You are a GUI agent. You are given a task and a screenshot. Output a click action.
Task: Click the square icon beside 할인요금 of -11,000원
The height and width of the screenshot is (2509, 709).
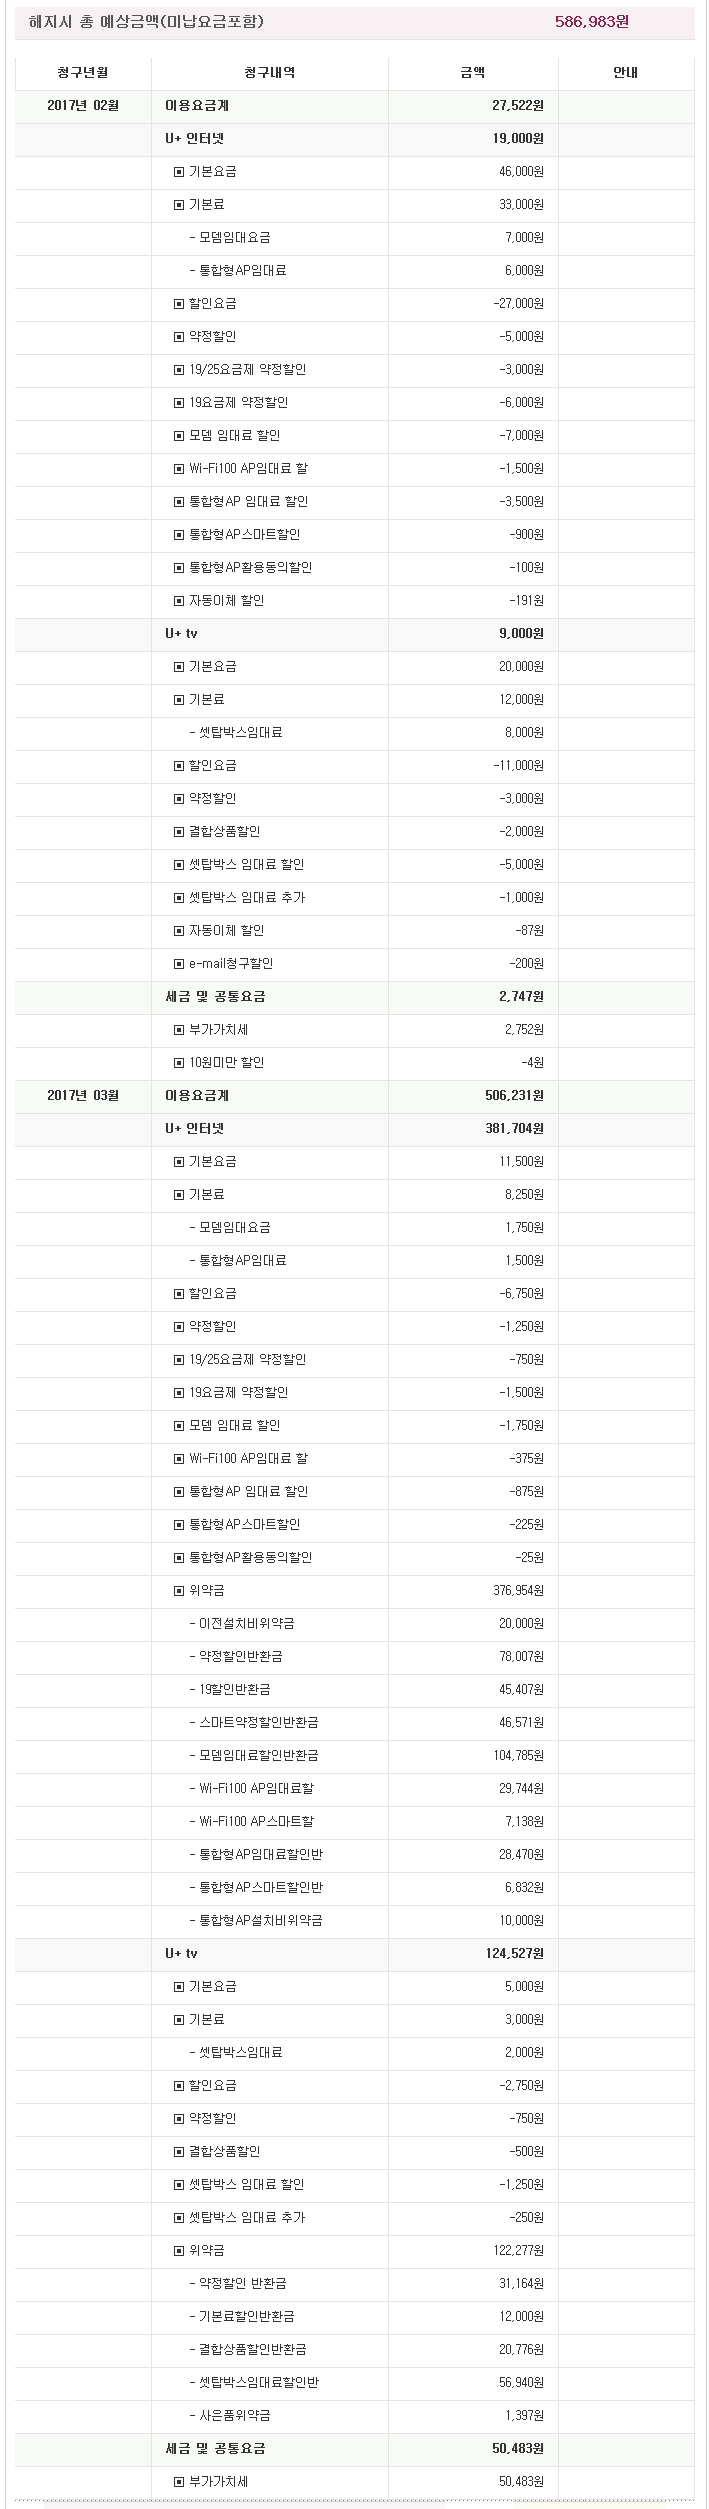click(x=179, y=766)
